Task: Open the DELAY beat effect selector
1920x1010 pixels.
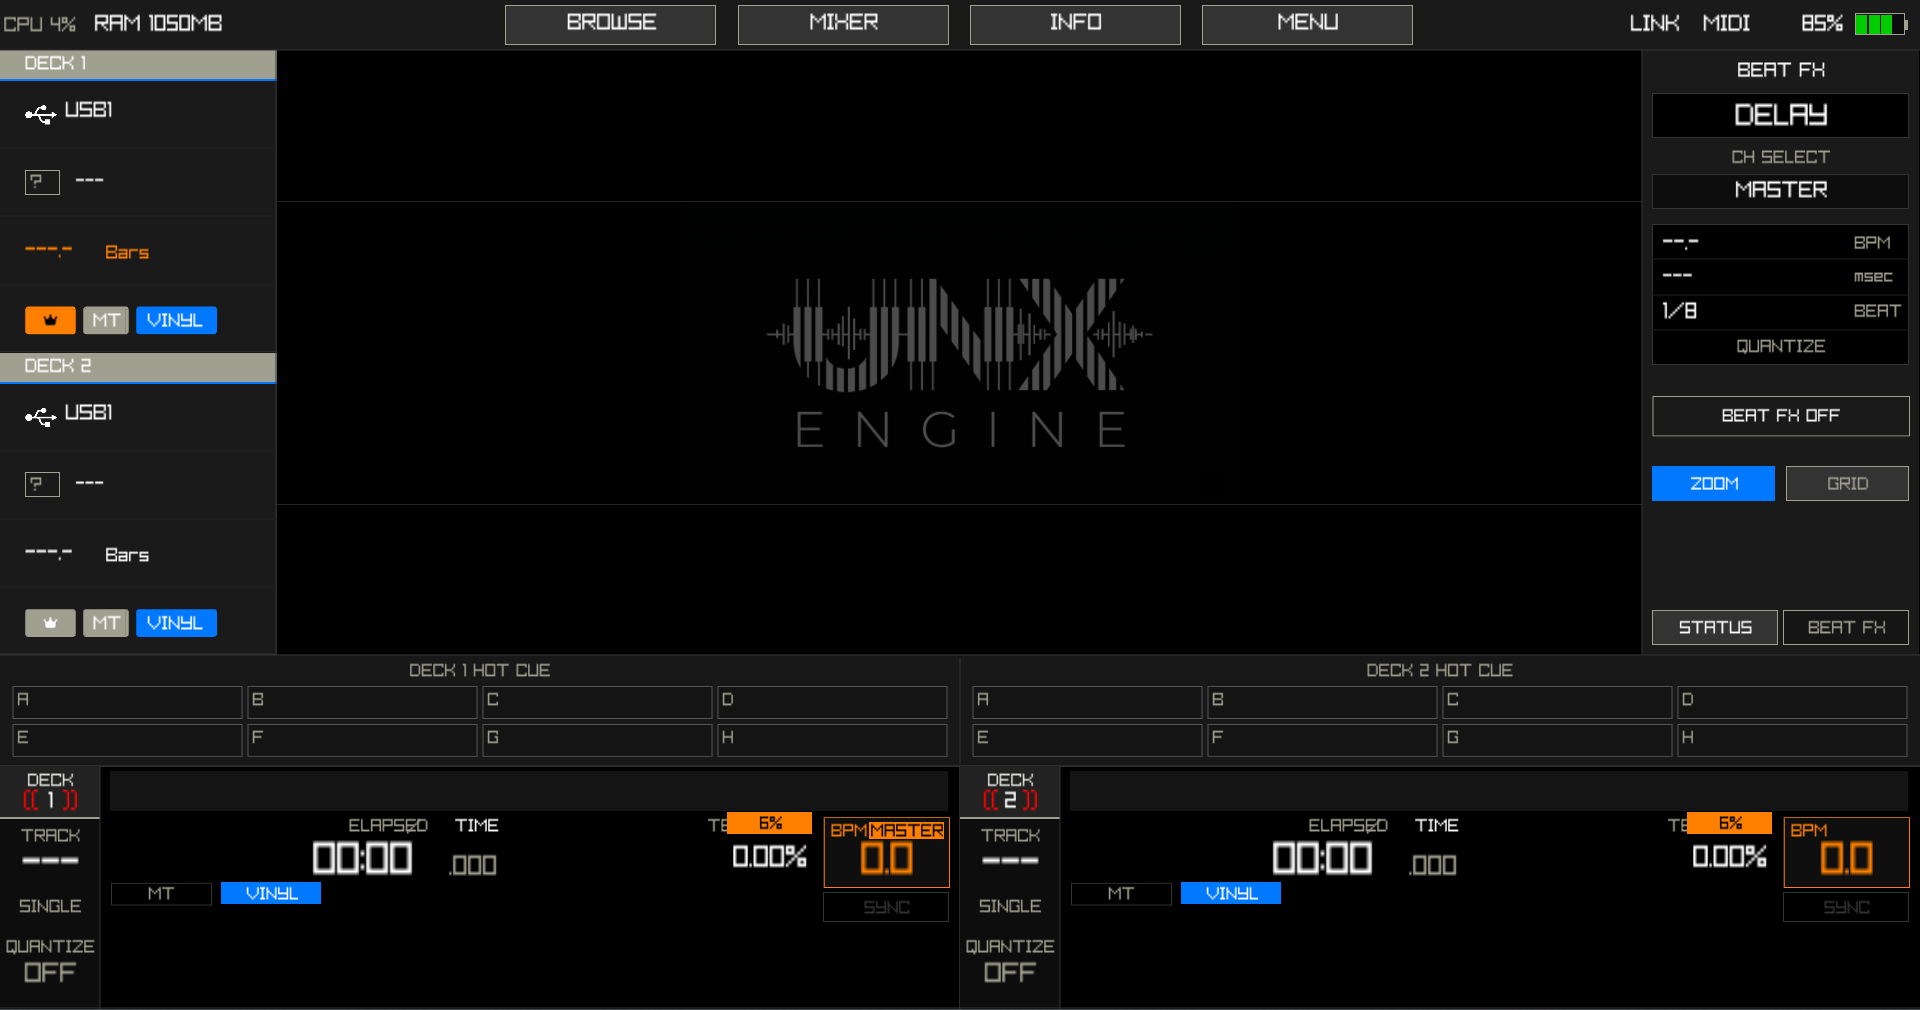Action: (1780, 115)
